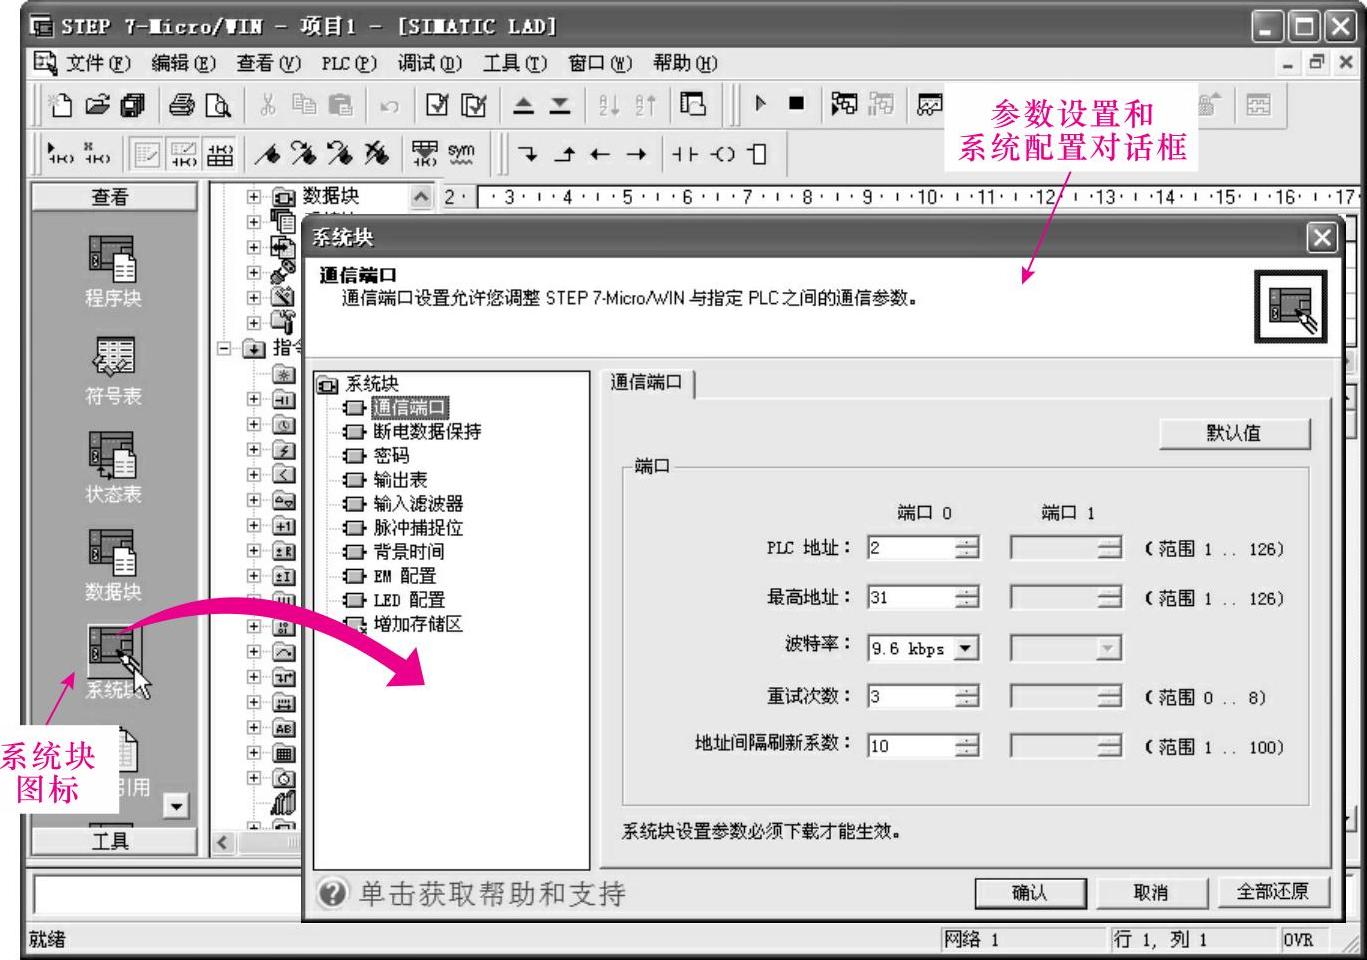Expand the AB string instruction folder in the tree
Image resolution: width=1367 pixels, height=960 pixels.
coord(253,727)
